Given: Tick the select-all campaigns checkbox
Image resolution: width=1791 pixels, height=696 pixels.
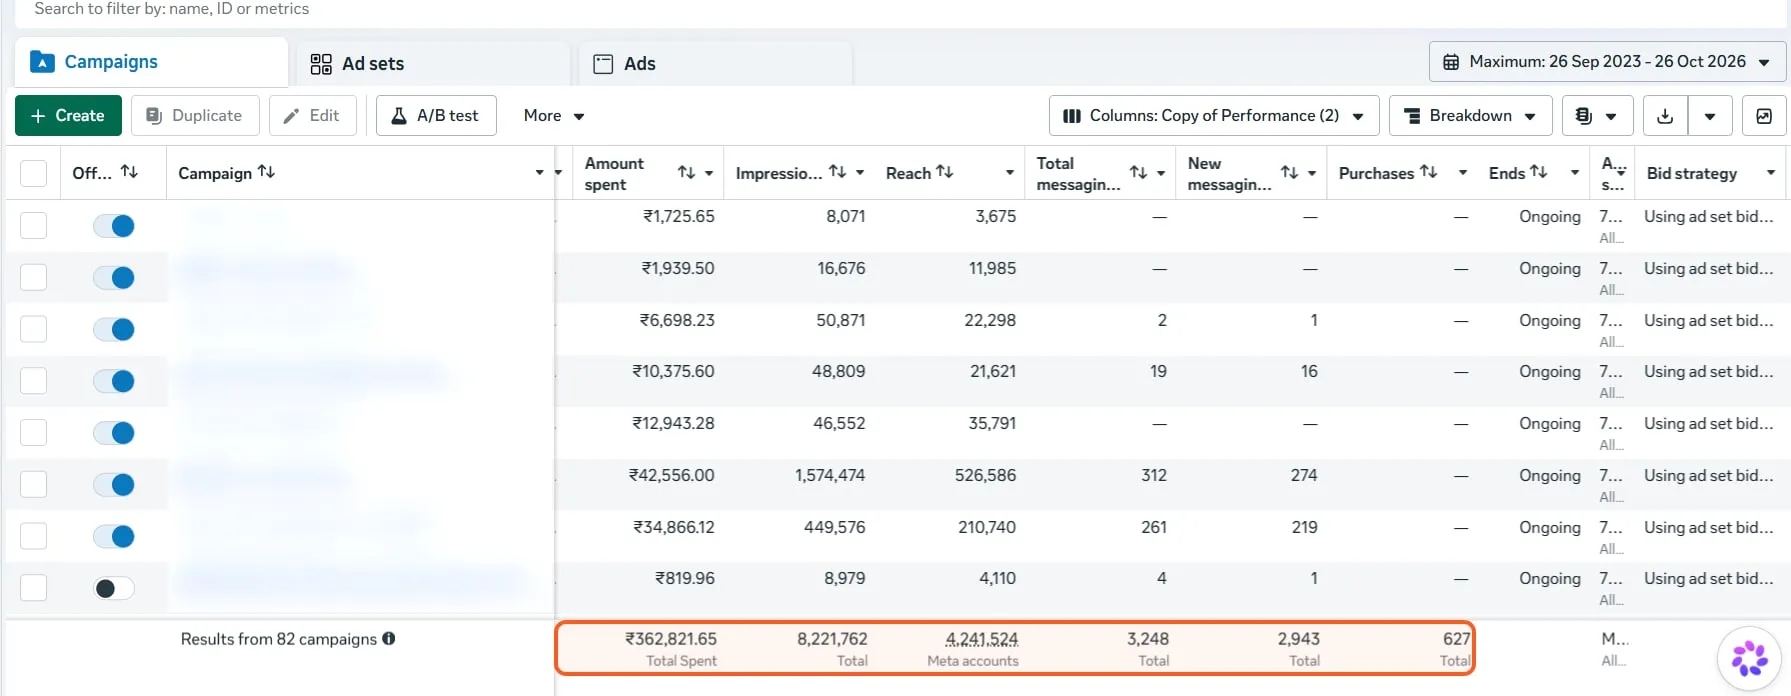Looking at the screenshot, I should 34,173.
